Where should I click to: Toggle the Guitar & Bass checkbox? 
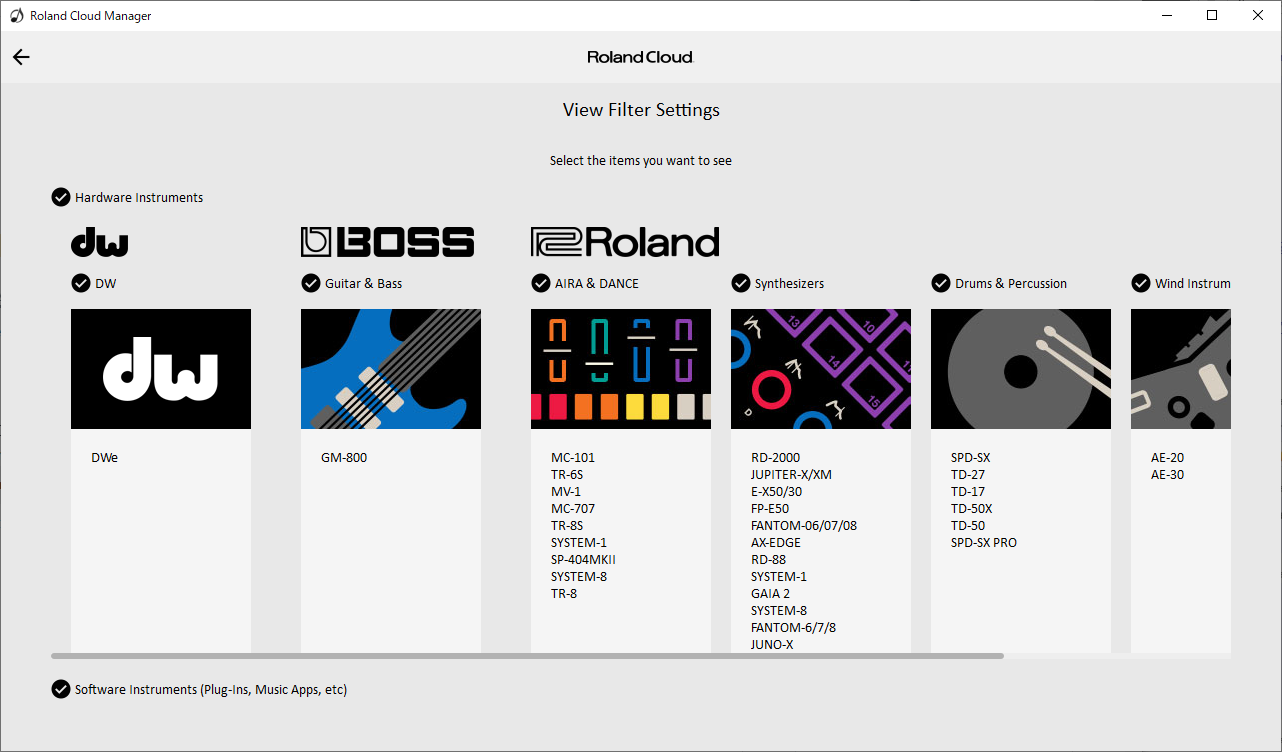311,283
